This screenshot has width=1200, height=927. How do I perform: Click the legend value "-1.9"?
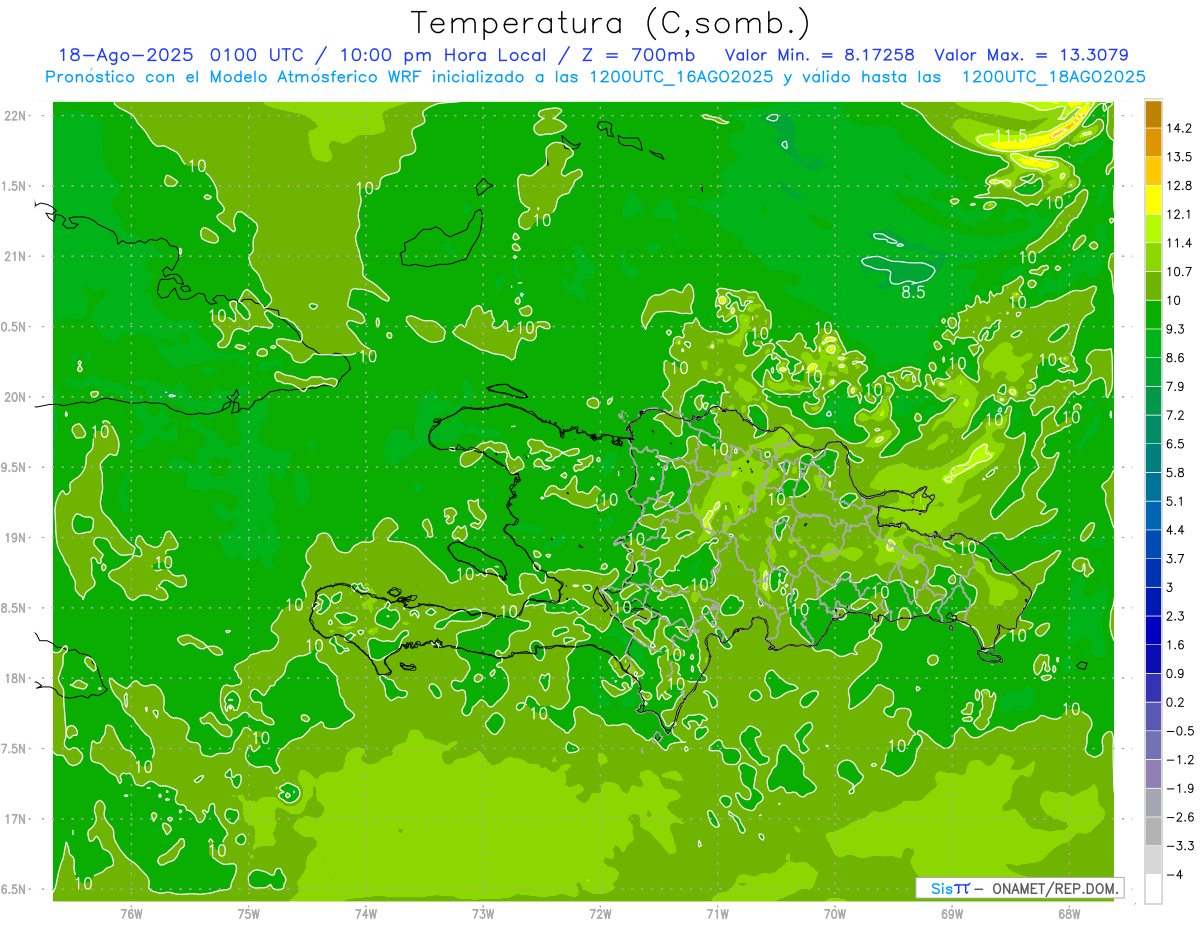click(1180, 788)
